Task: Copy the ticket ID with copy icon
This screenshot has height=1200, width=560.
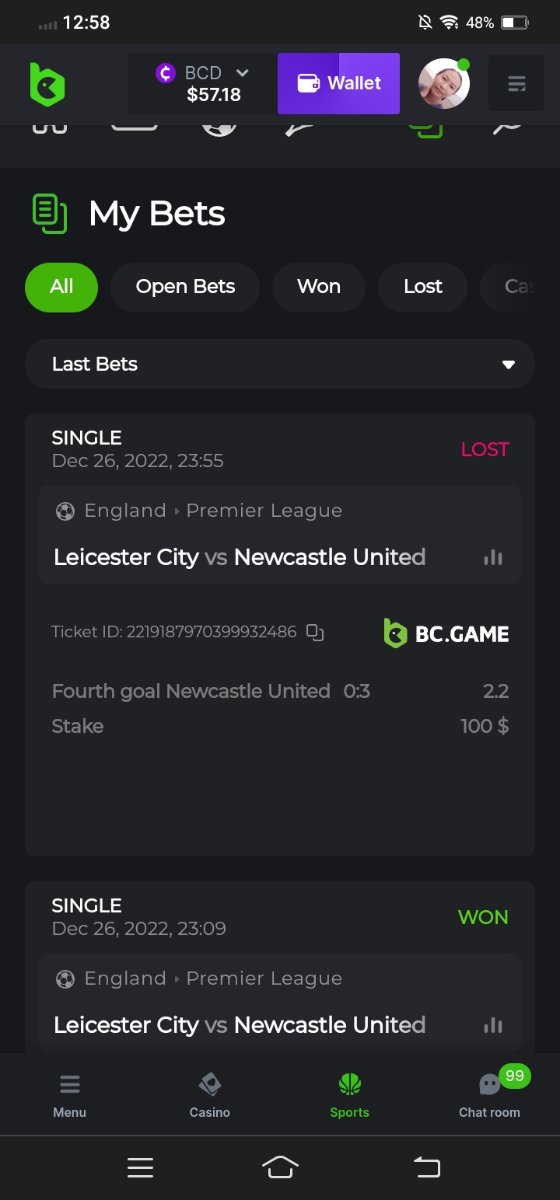Action: pos(315,632)
